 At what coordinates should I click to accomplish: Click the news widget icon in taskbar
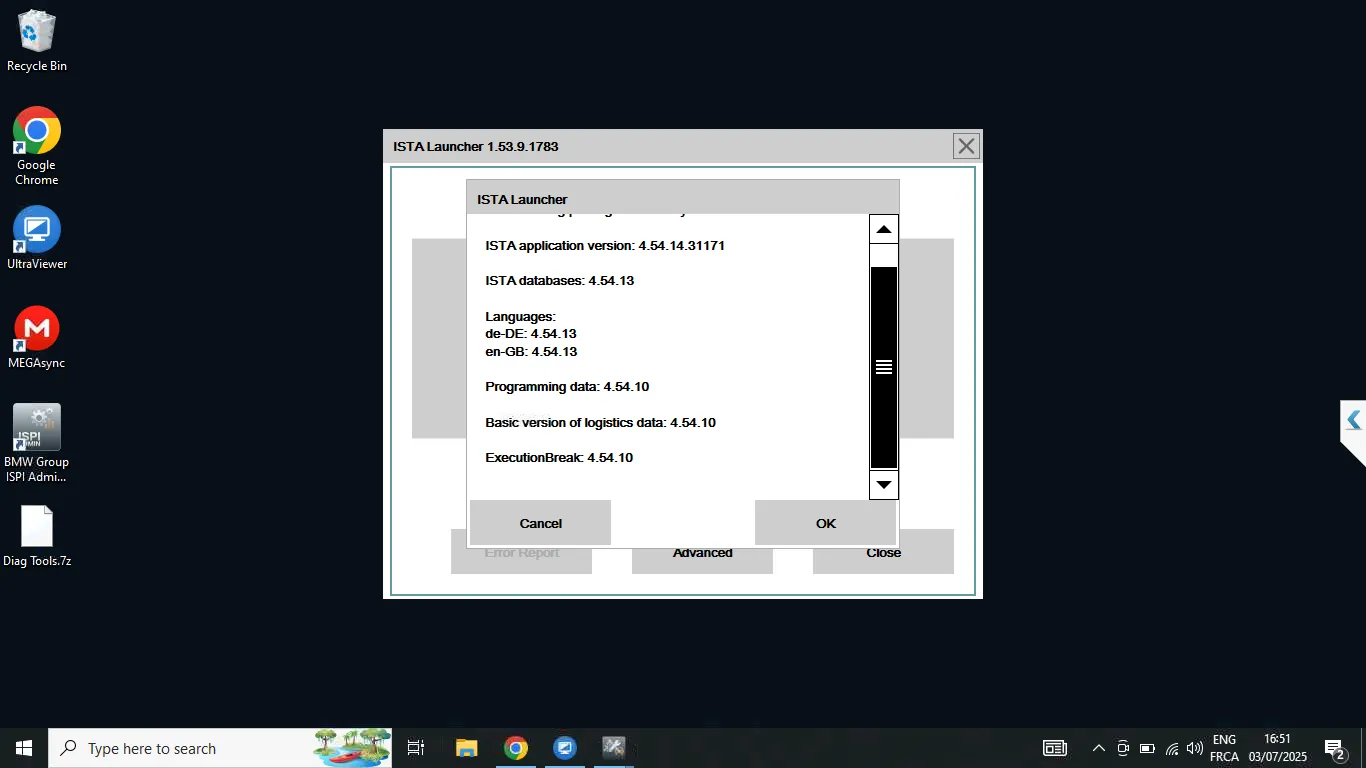[x=1054, y=748]
